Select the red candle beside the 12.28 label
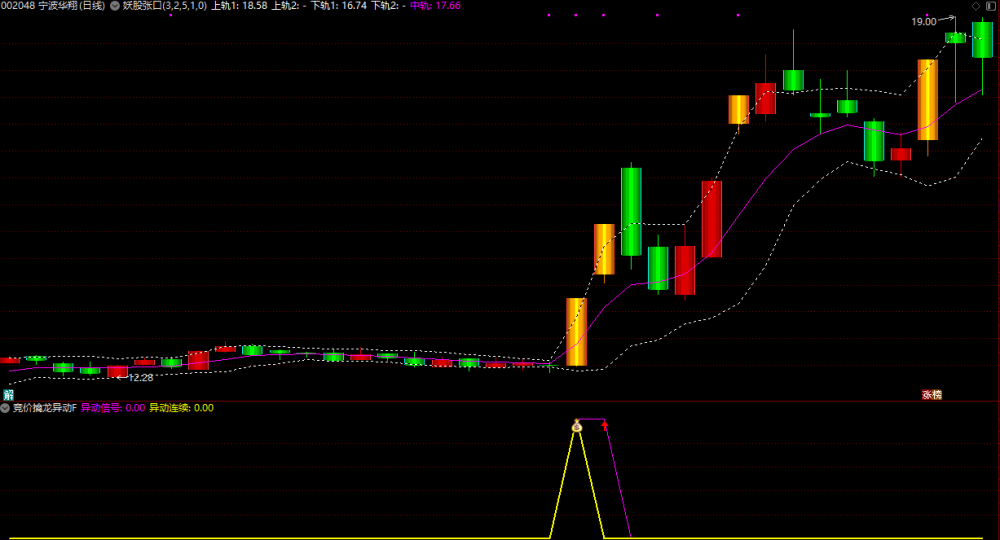Image resolution: width=1000 pixels, height=540 pixels. tap(117, 371)
